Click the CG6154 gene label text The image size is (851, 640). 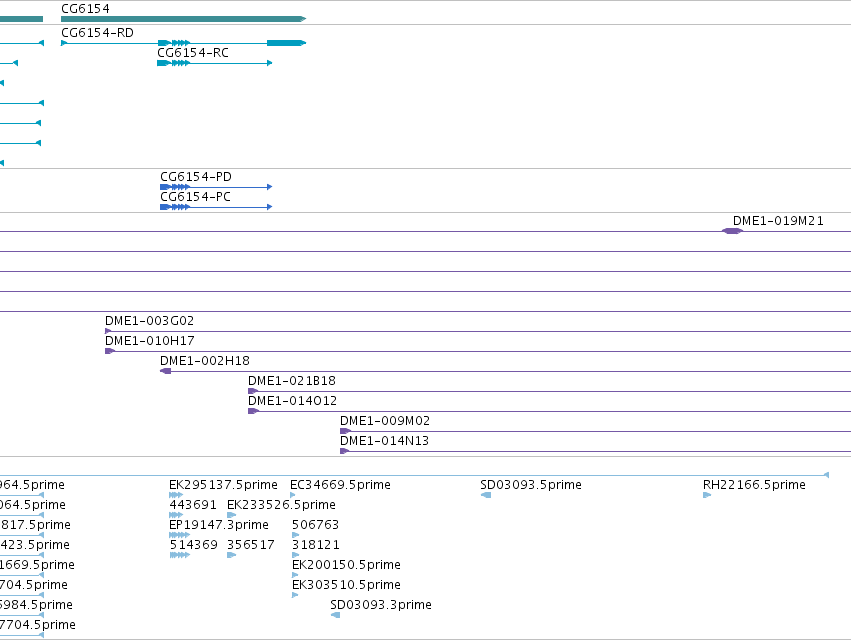click(x=85, y=9)
